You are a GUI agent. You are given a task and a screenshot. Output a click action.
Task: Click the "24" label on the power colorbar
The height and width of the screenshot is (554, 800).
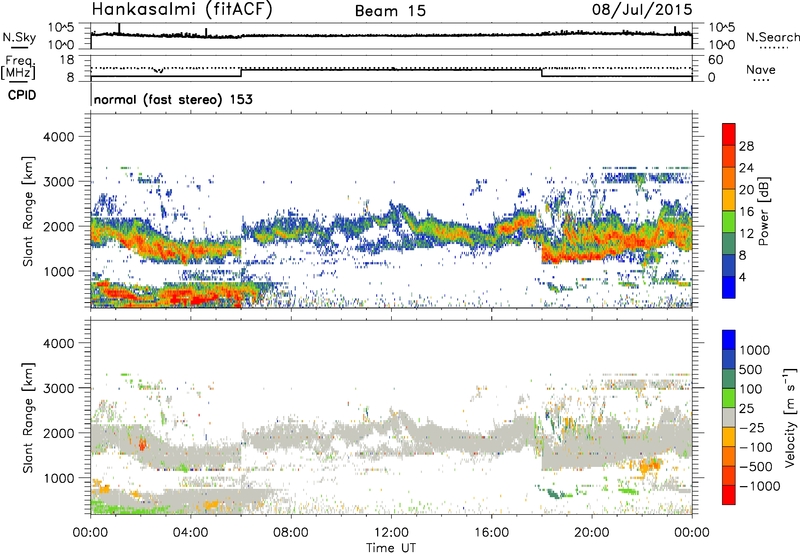pos(746,168)
